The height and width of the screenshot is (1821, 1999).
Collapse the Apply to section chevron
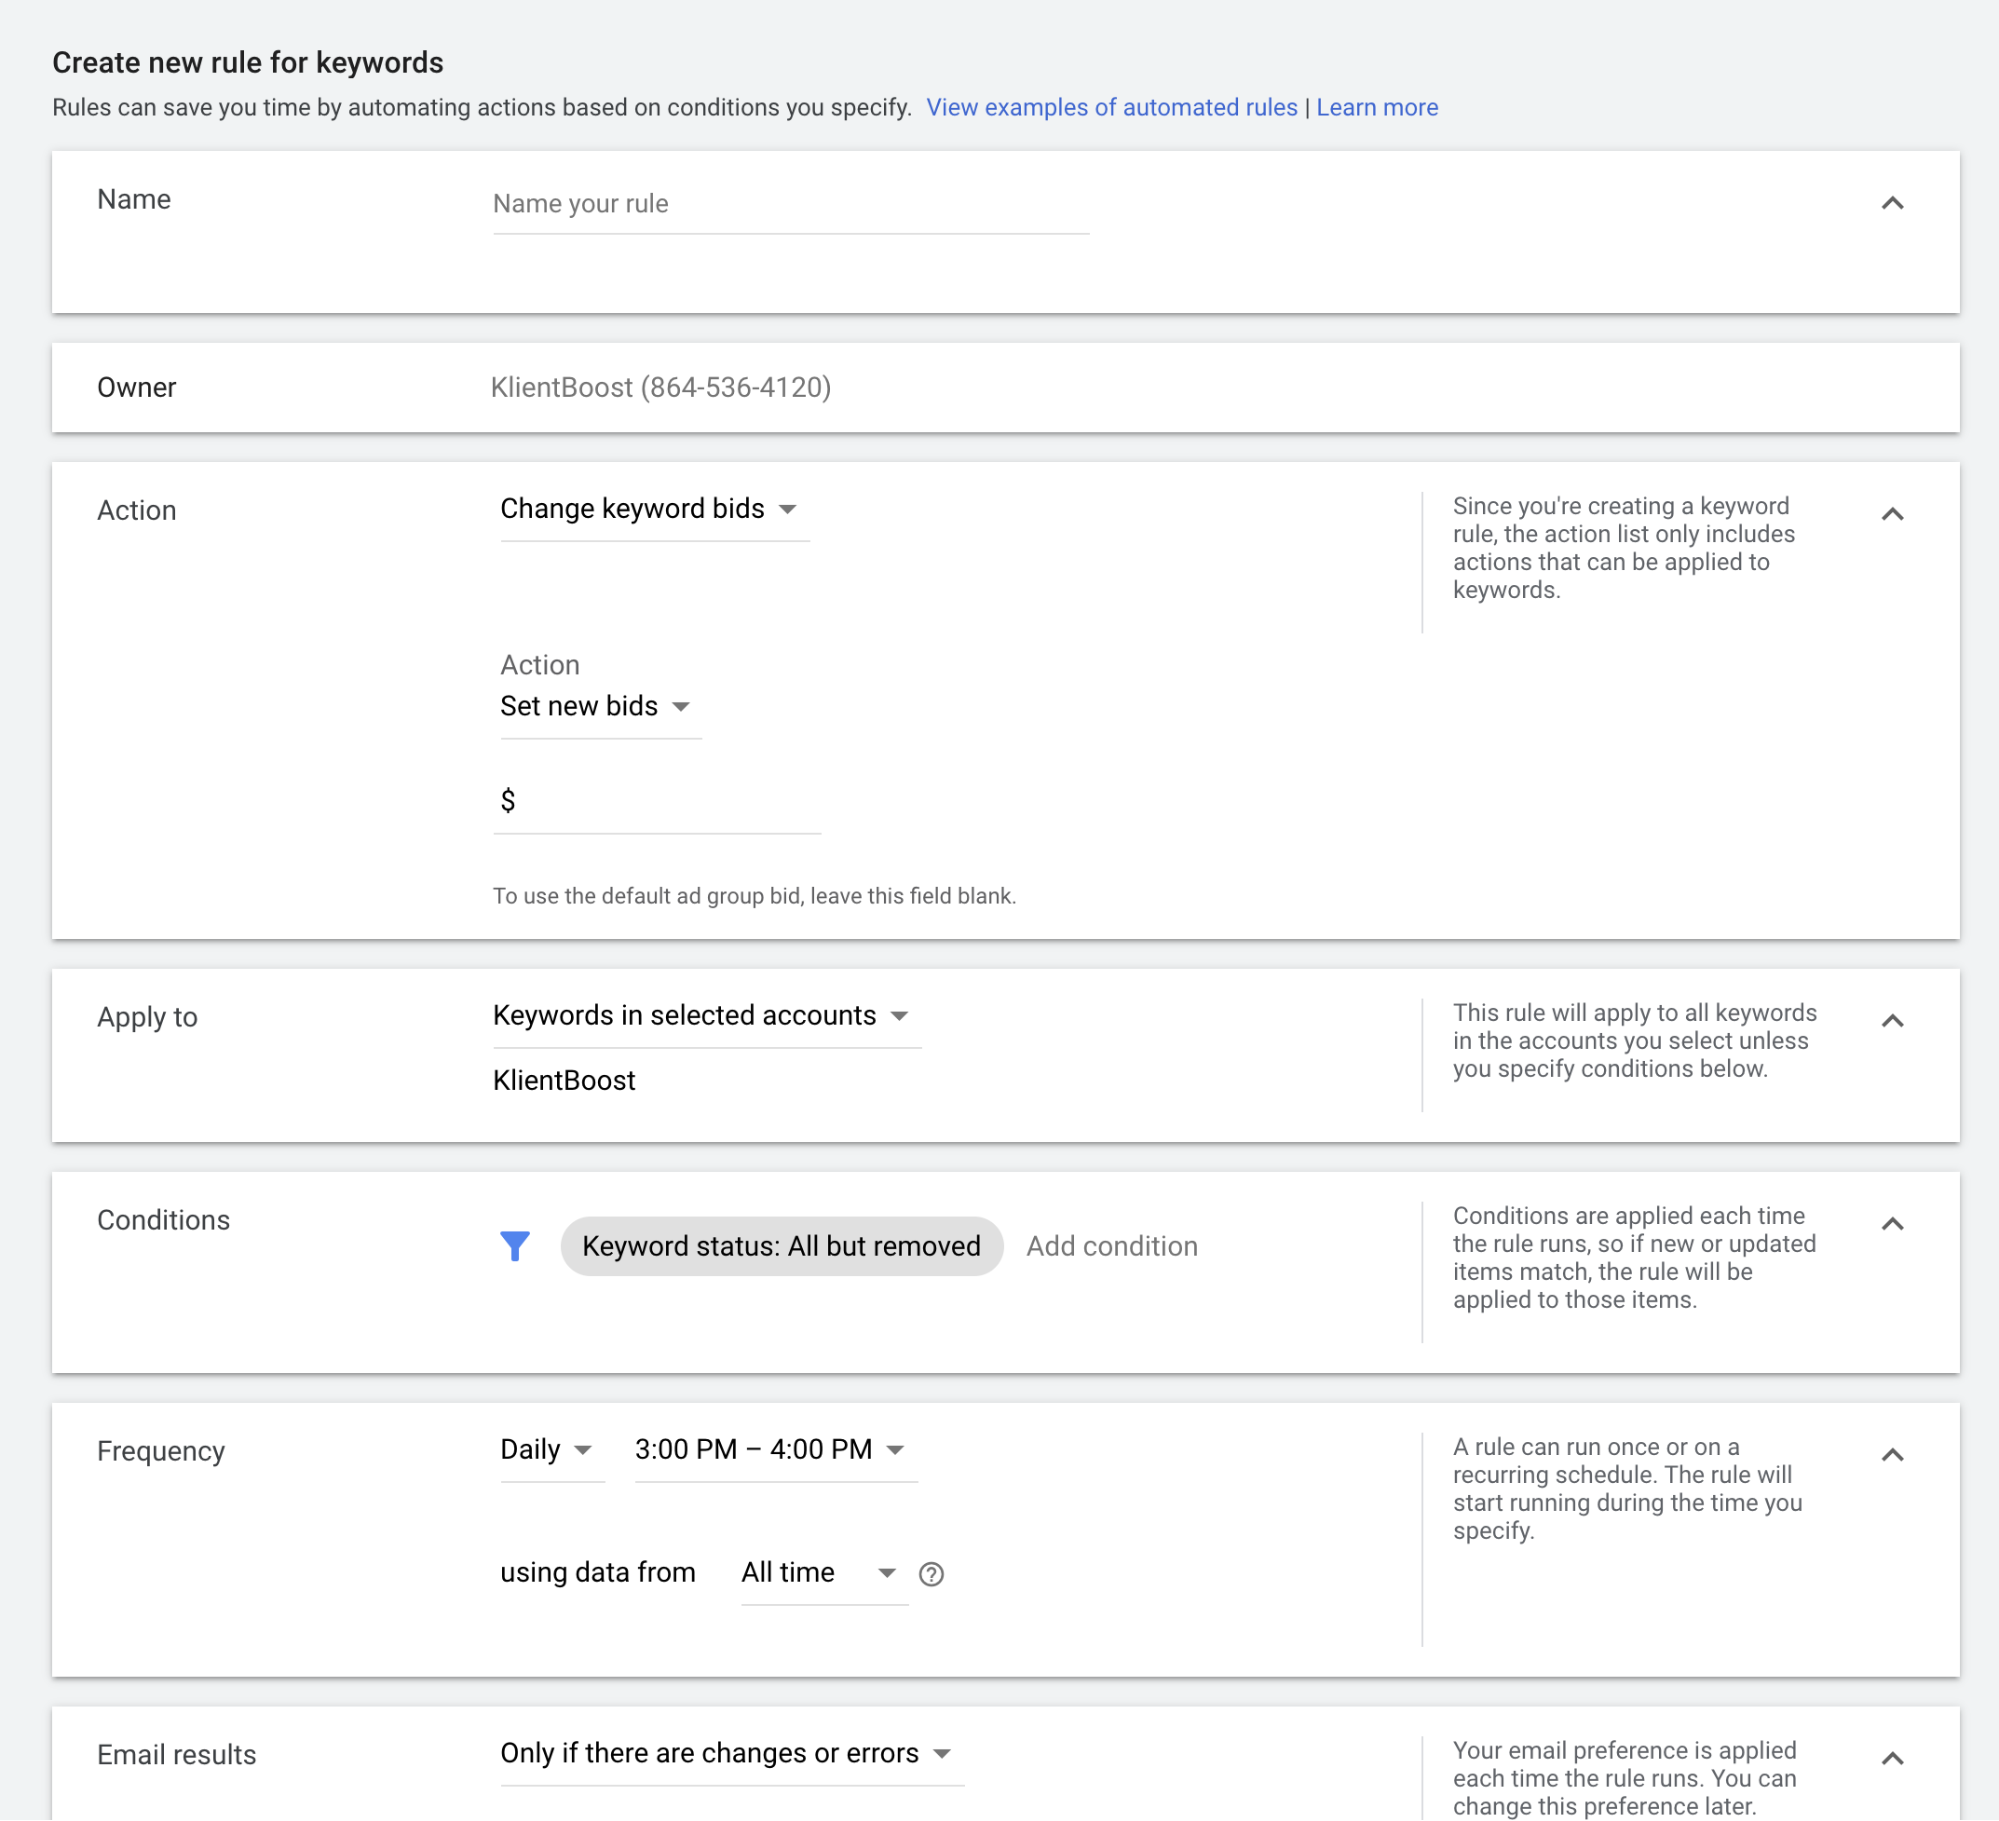pyautogui.click(x=1892, y=1021)
